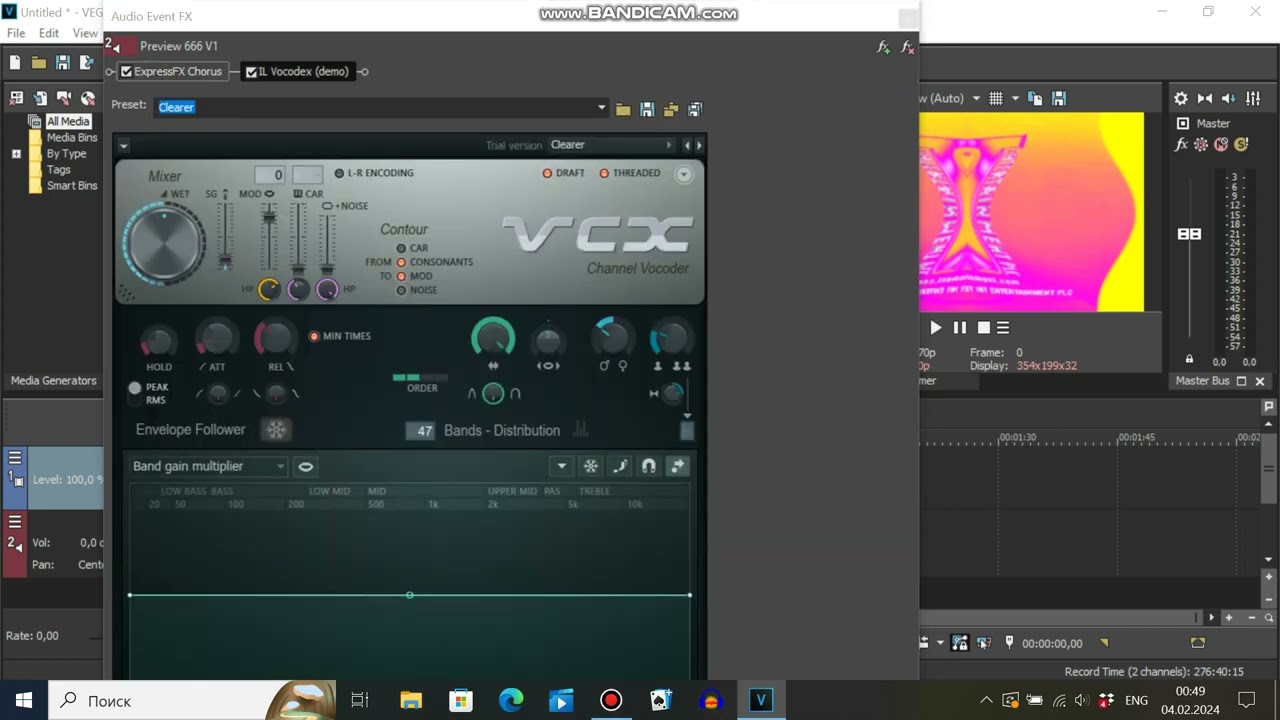Open preview overlays grid icon
This screenshot has height=720, width=1280.
pos(996,98)
